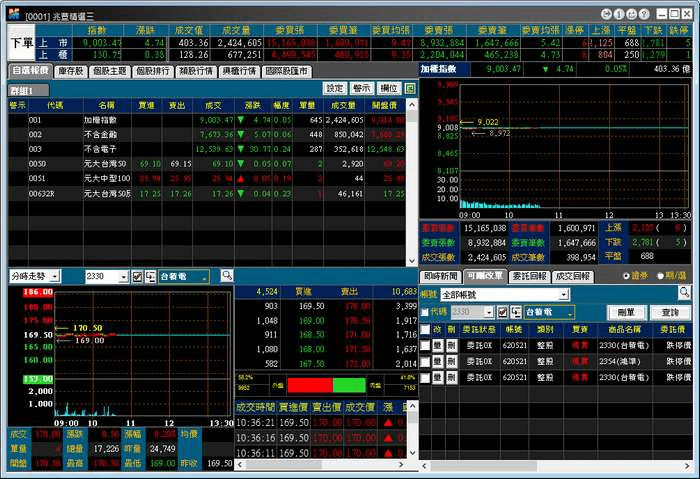Open the 2330 stock code dropdown above the chart
The width and height of the screenshot is (700, 479).
pyautogui.click(x=124, y=275)
